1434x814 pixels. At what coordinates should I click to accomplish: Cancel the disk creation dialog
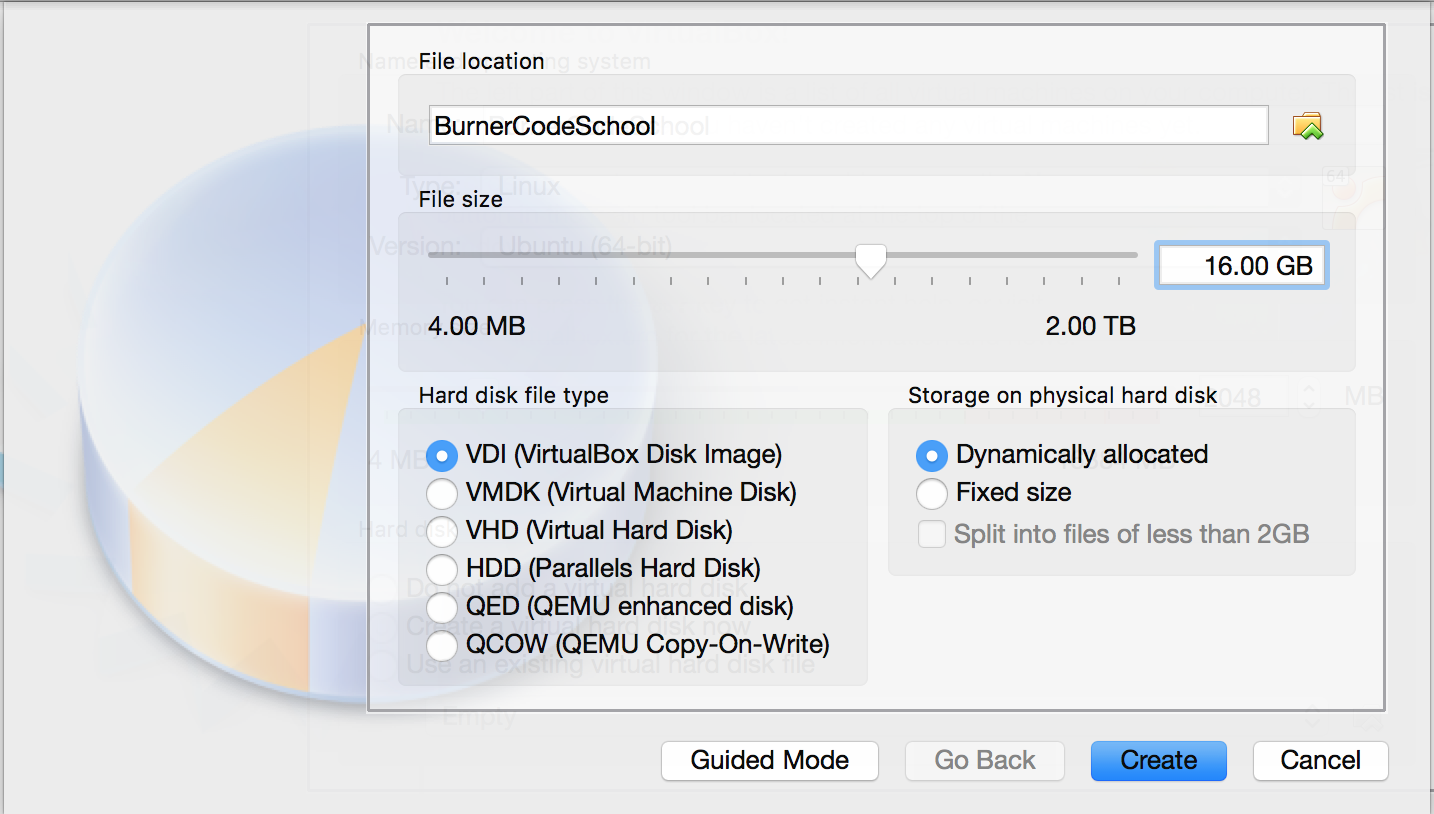[1321, 760]
